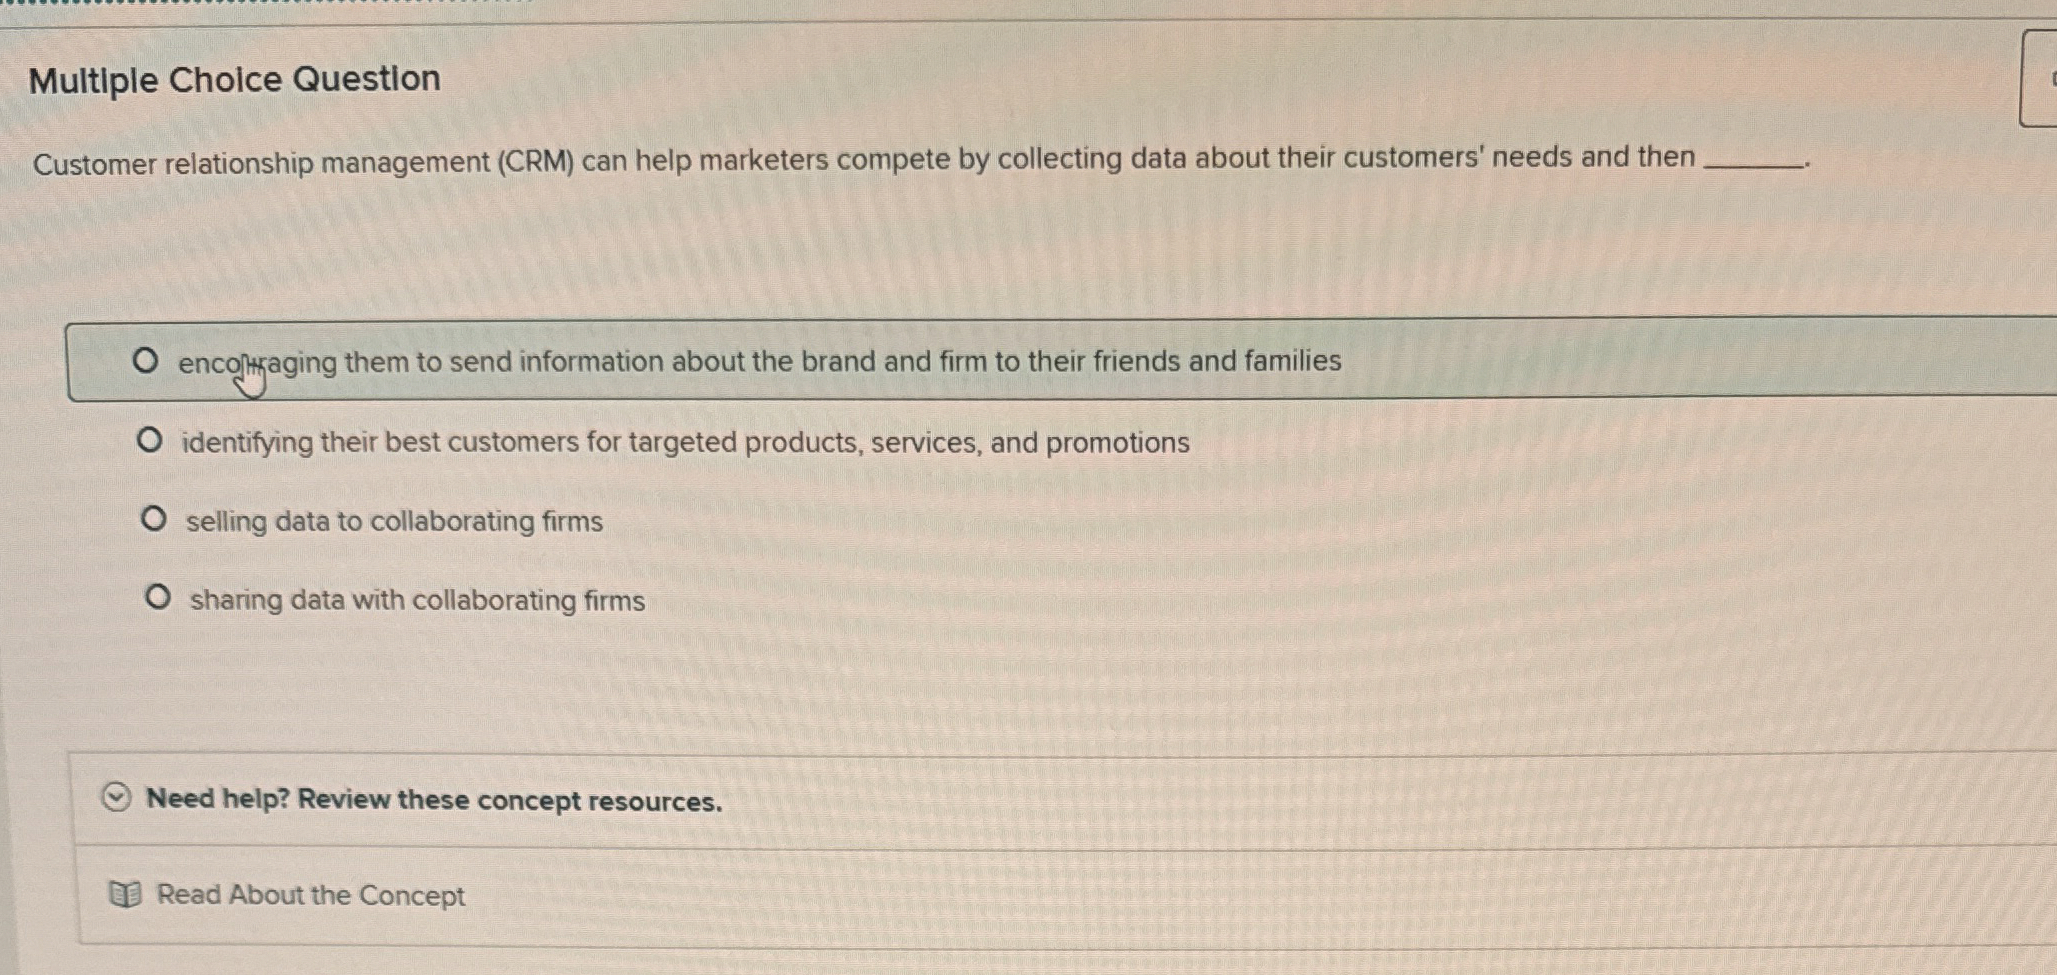Open the Read About the Concept resource
The height and width of the screenshot is (975, 2057).
(x=311, y=893)
